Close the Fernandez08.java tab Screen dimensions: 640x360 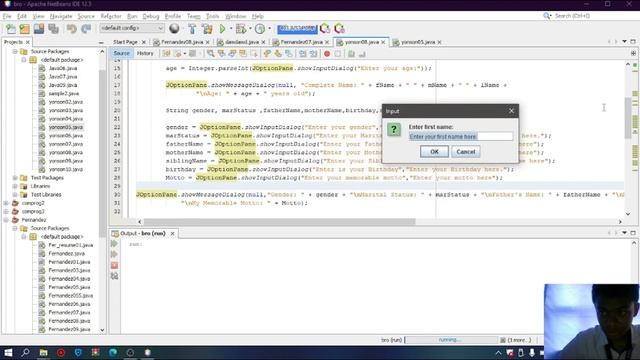click(207, 42)
